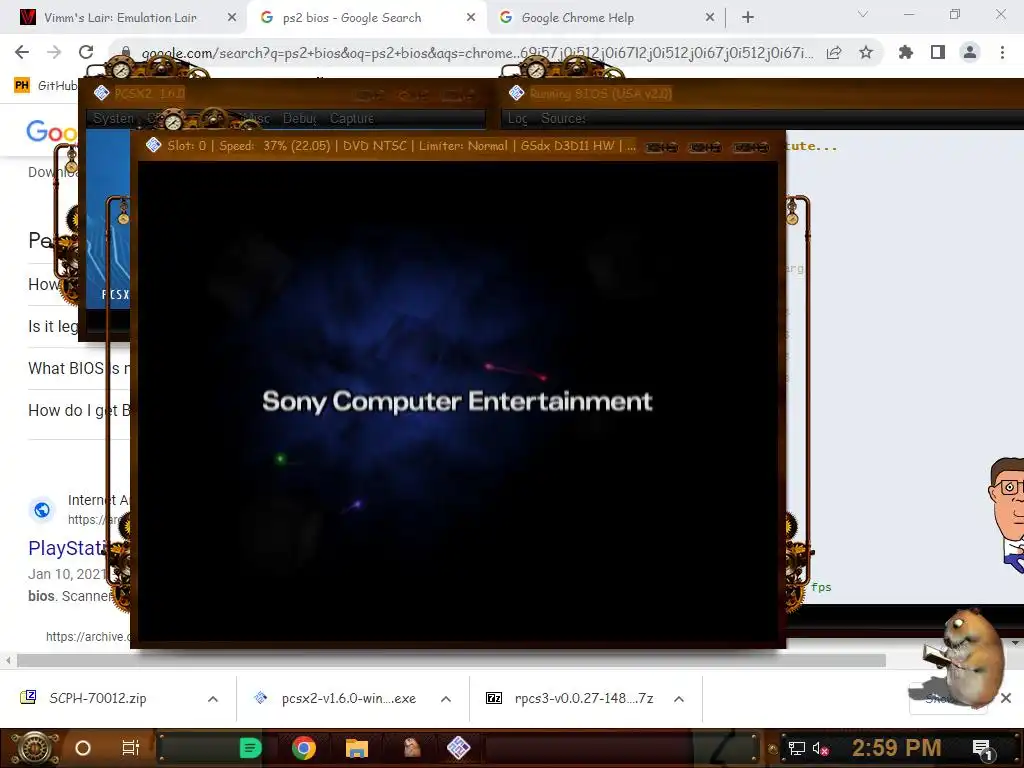
Task: Click the PCSX2 1.6.0 title bar icon
Action: [101, 93]
